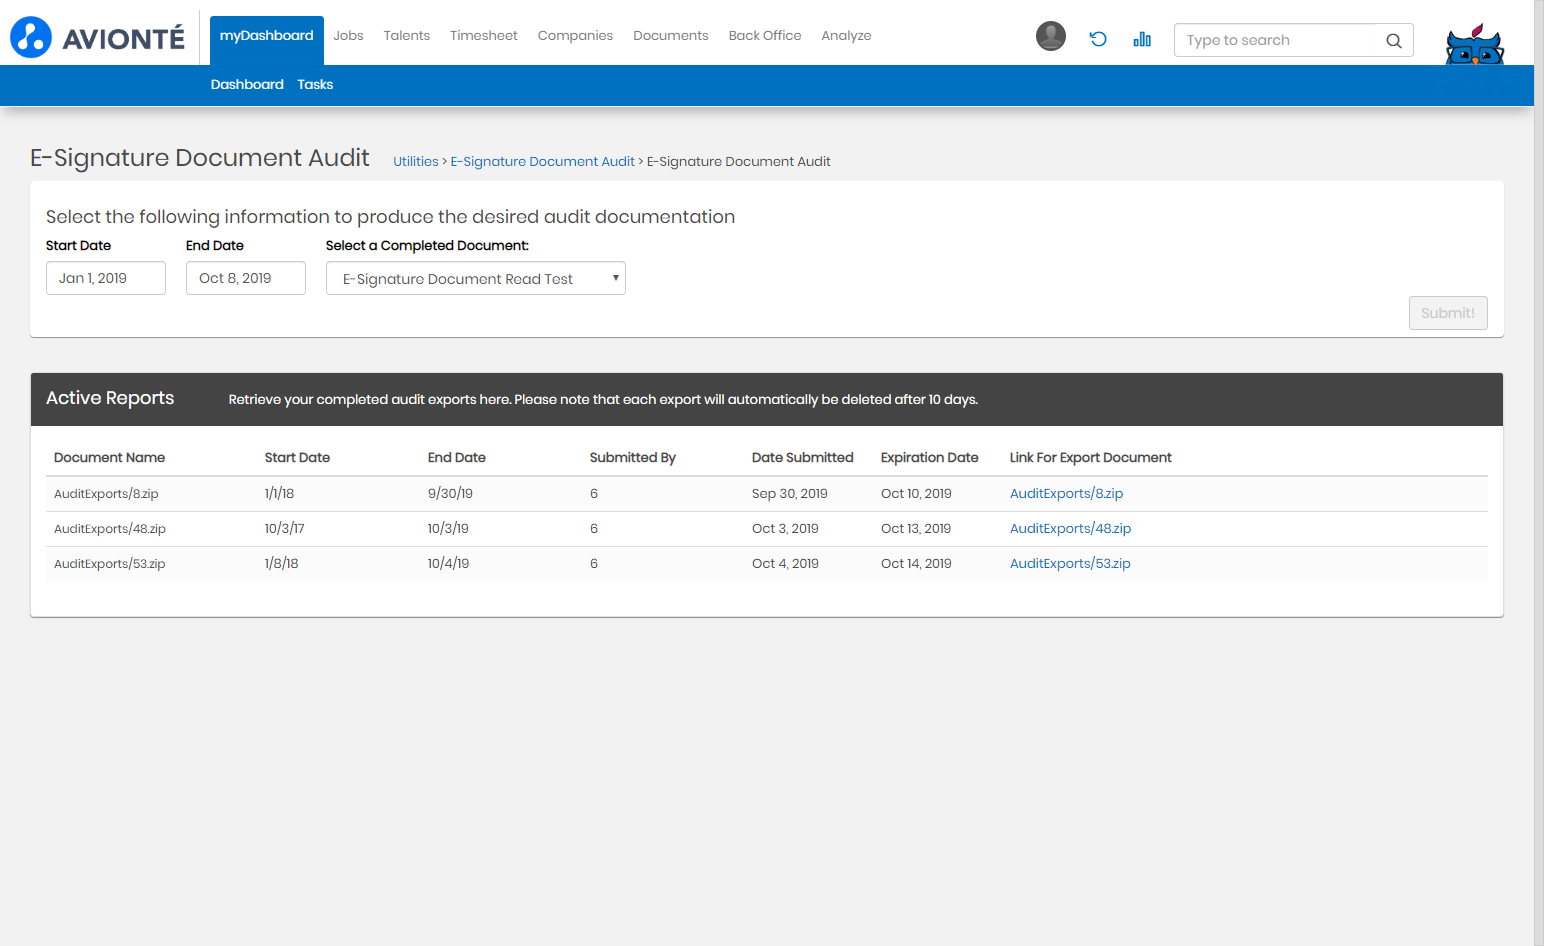Click the Submitted By column header
This screenshot has height=946, width=1544.
coord(633,457)
